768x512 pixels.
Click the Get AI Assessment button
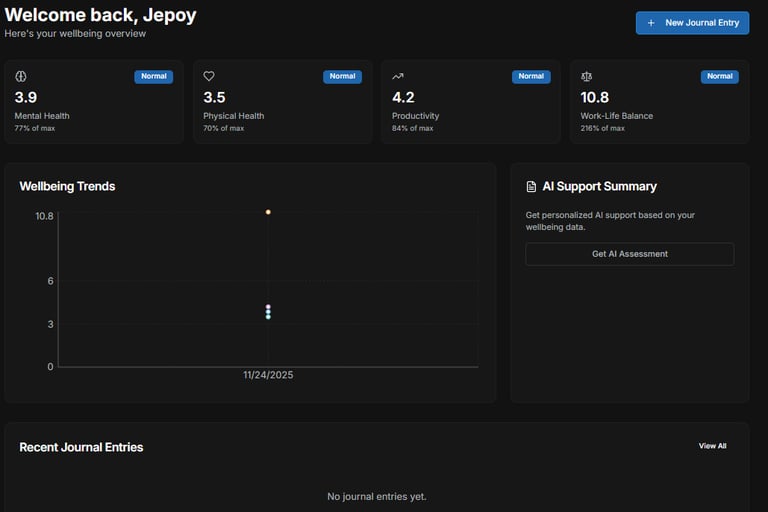click(629, 254)
